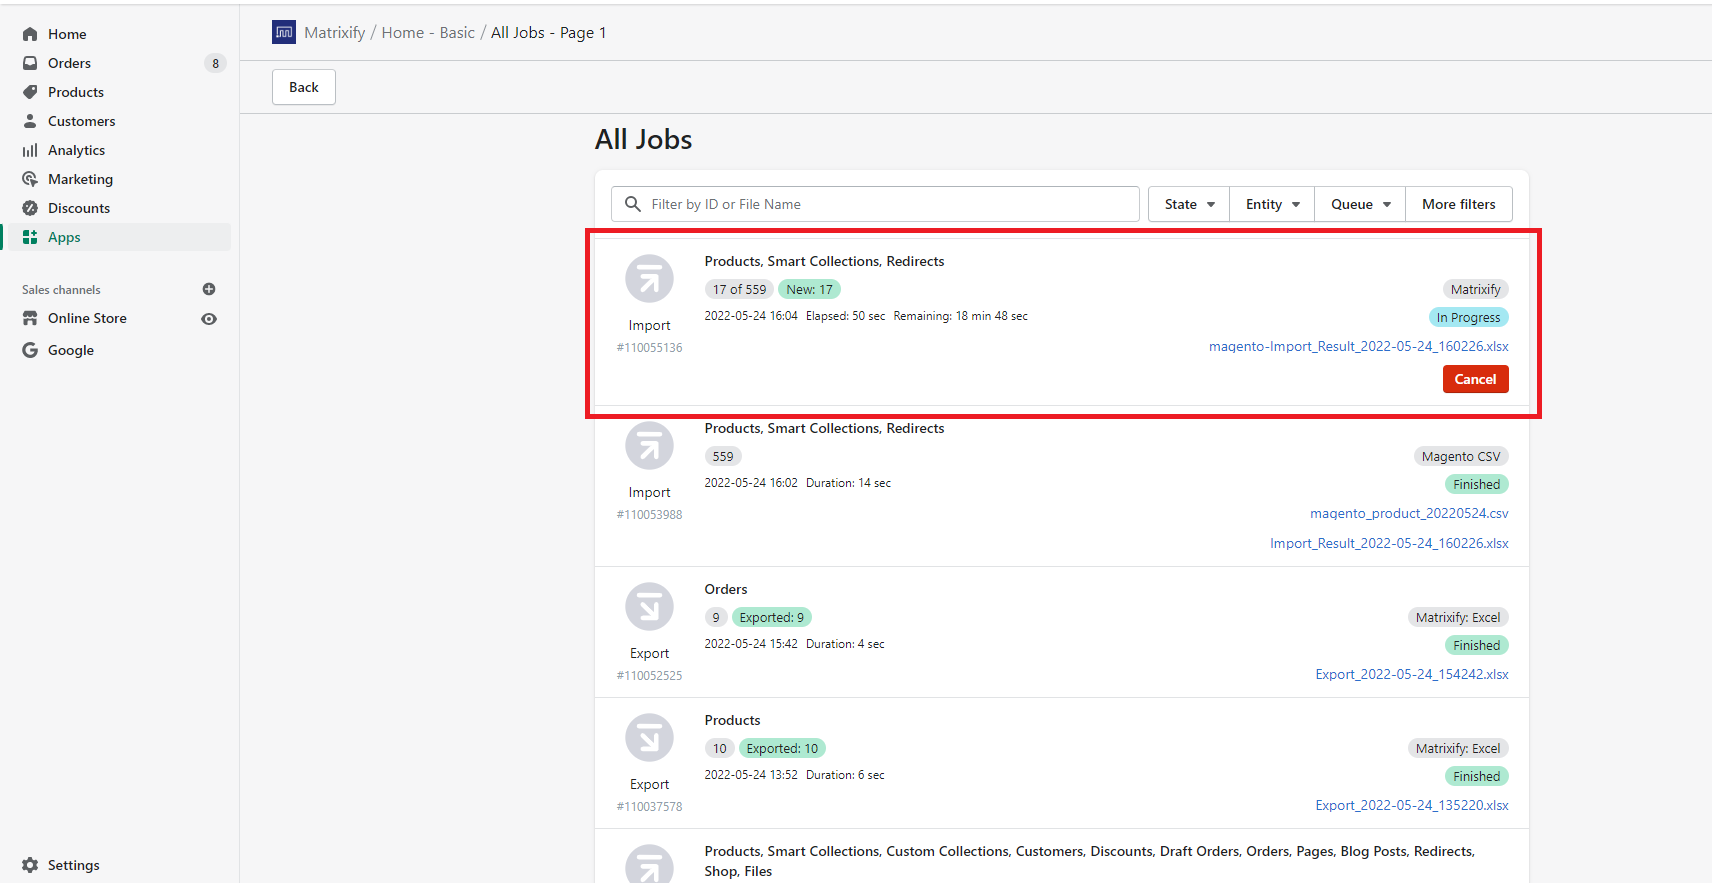The image size is (1712, 883).
Task: Click the in-progress Import job icon
Action: coord(649,279)
